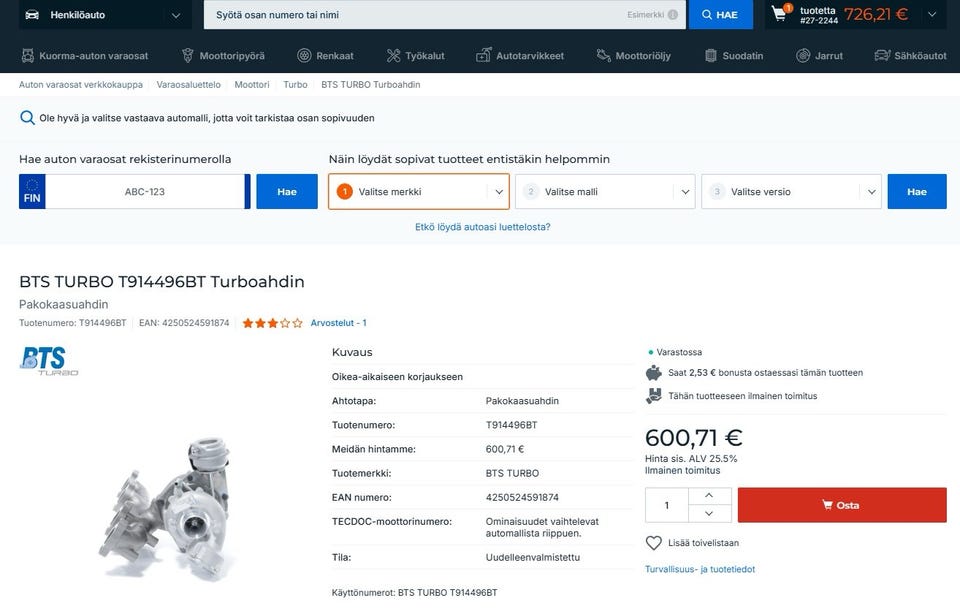Click product title BTS TURBO T914496BT Turboahdin
The image size is (960, 614).
[x=162, y=282]
